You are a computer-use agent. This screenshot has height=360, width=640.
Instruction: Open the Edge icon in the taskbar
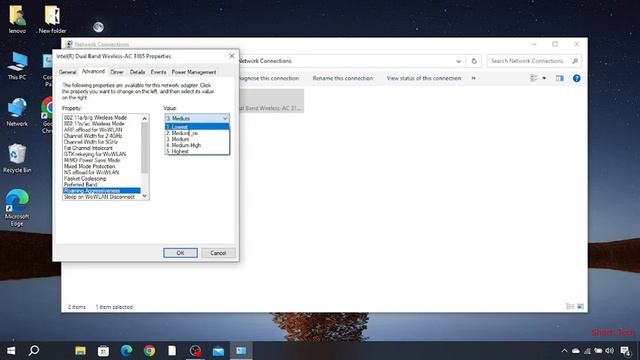coord(127,351)
